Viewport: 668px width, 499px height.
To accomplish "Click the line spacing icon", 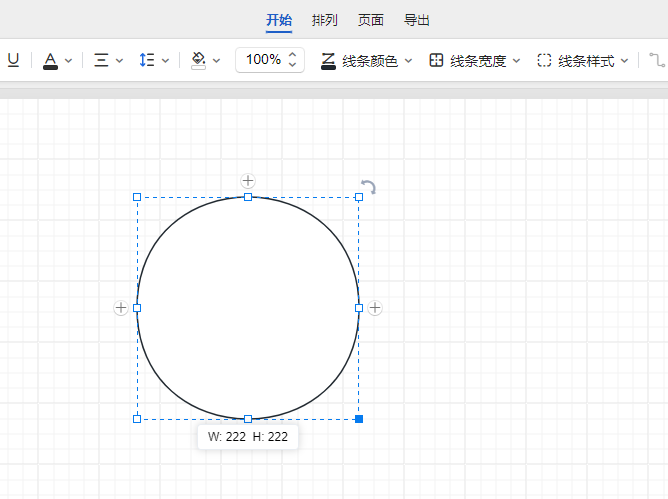I will pyautogui.click(x=147, y=60).
